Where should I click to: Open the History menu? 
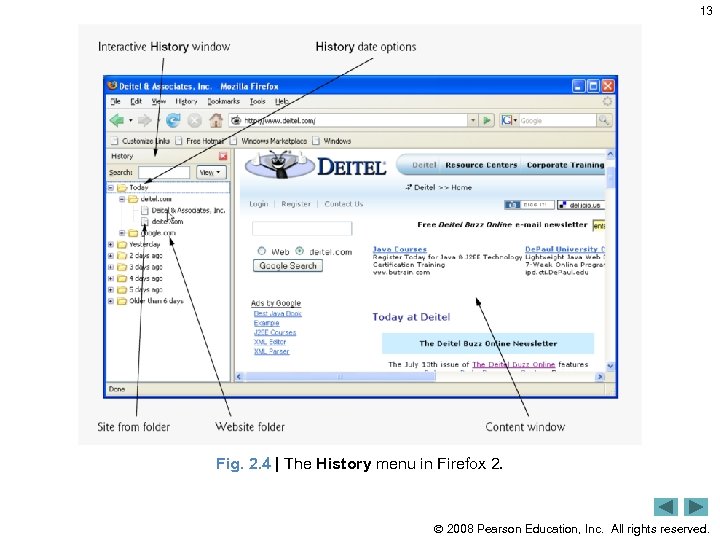(186, 101)
